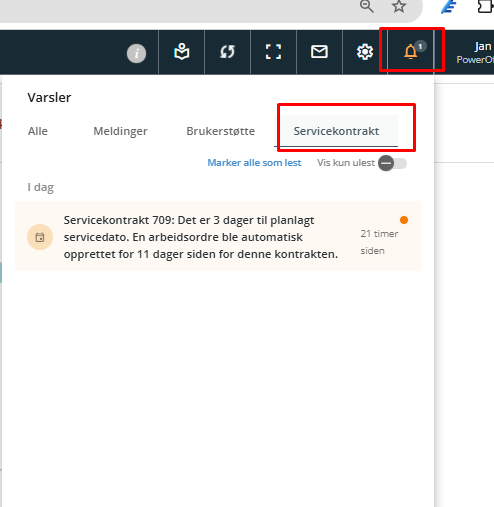Image resolution: width=494 pixels, height=507 pixels.
Task: Bookmark page with star icon
Action: click(399, 6)
